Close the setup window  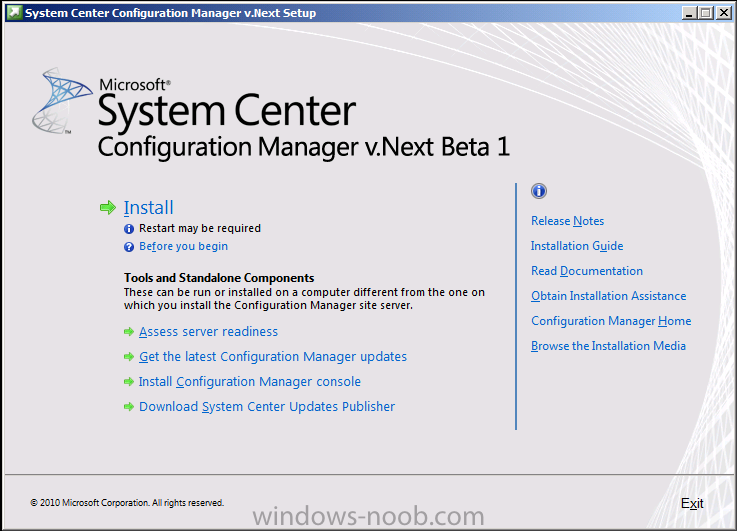tap(723, 13)
